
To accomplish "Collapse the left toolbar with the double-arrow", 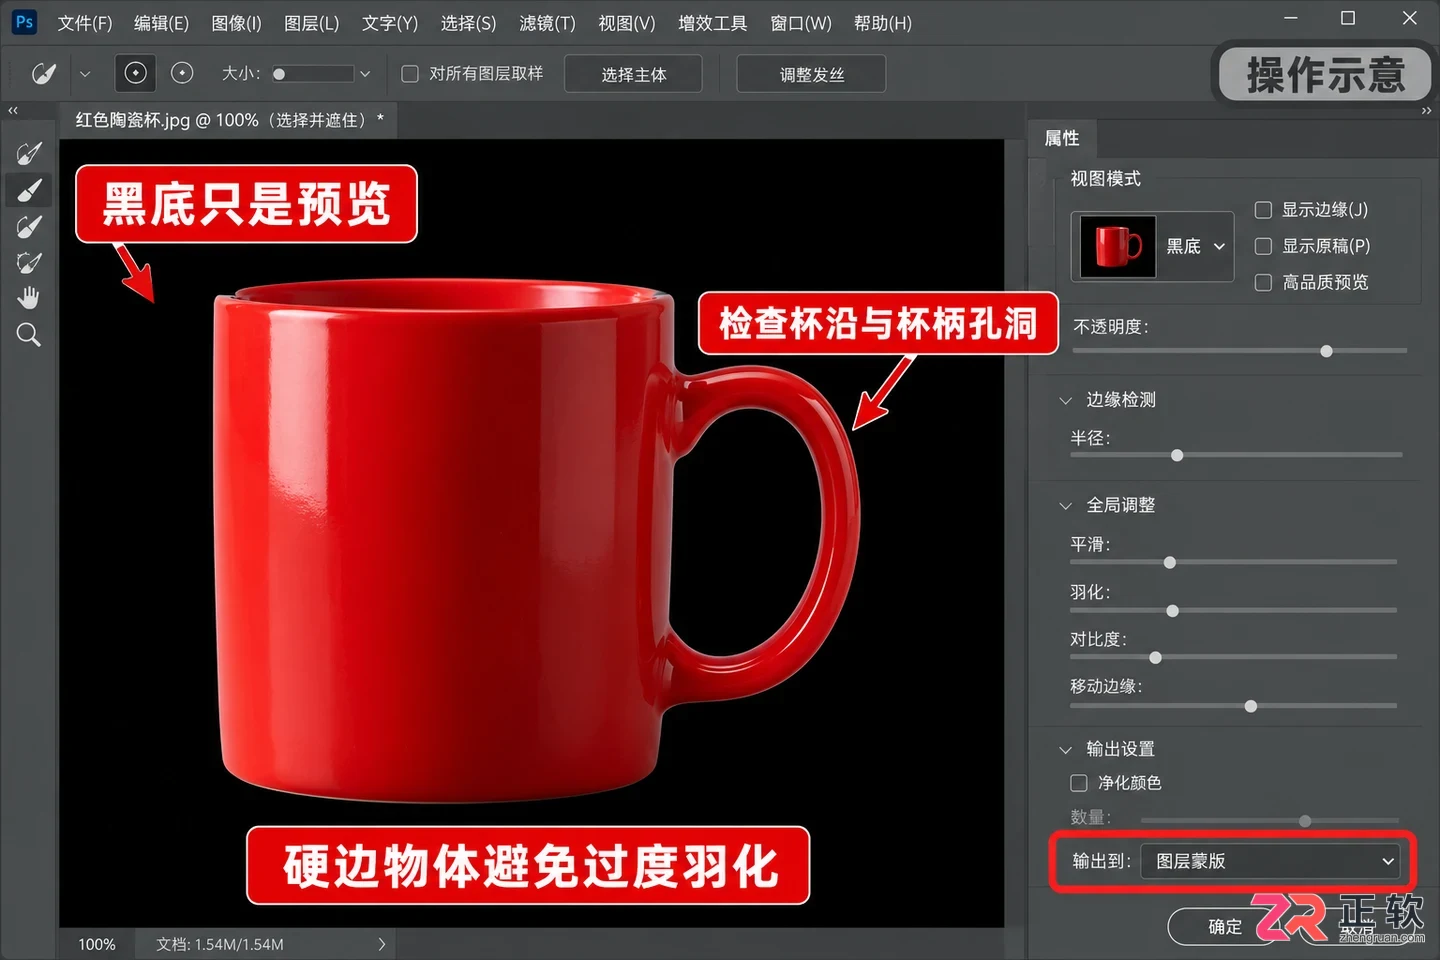I will 13,111.
